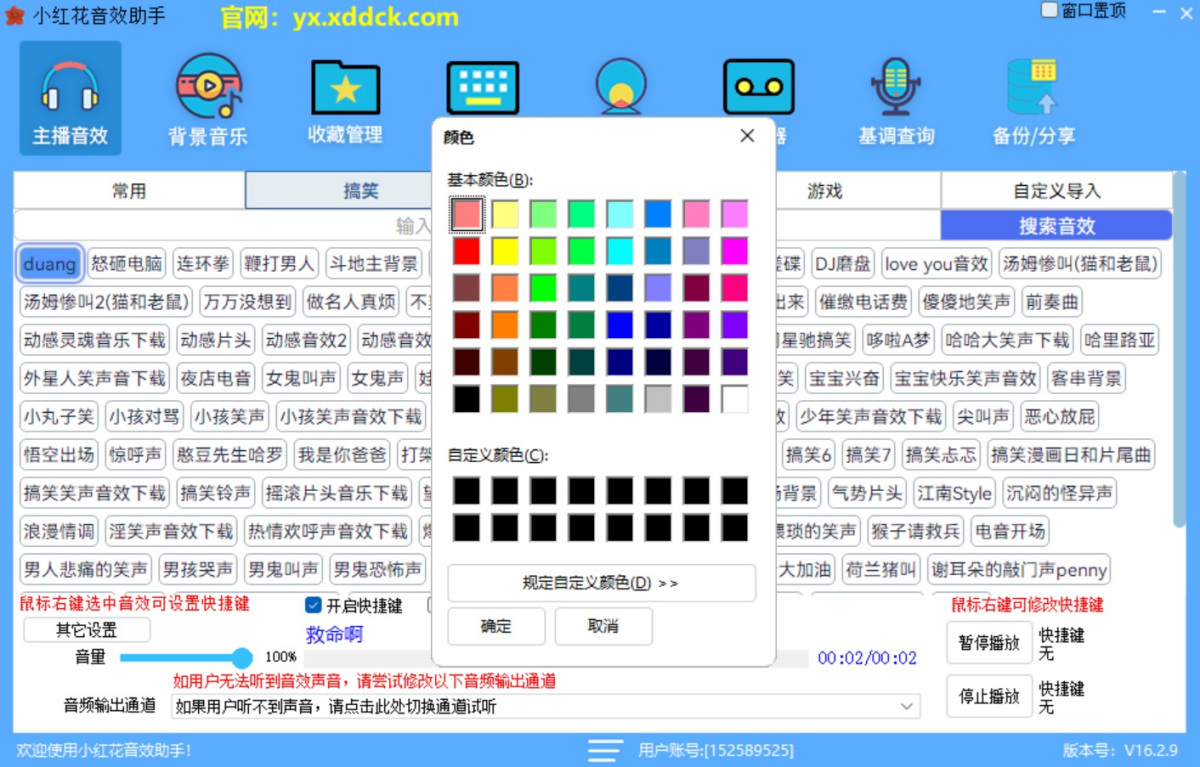
Task: Select the keyboard icon in the toolbar
Action: [482, 87]
